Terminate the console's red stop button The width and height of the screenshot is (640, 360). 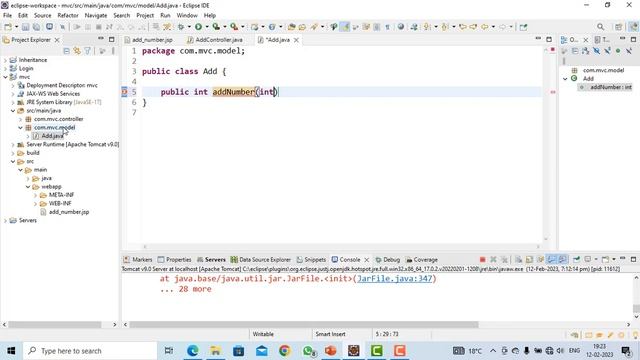[482, 260]
